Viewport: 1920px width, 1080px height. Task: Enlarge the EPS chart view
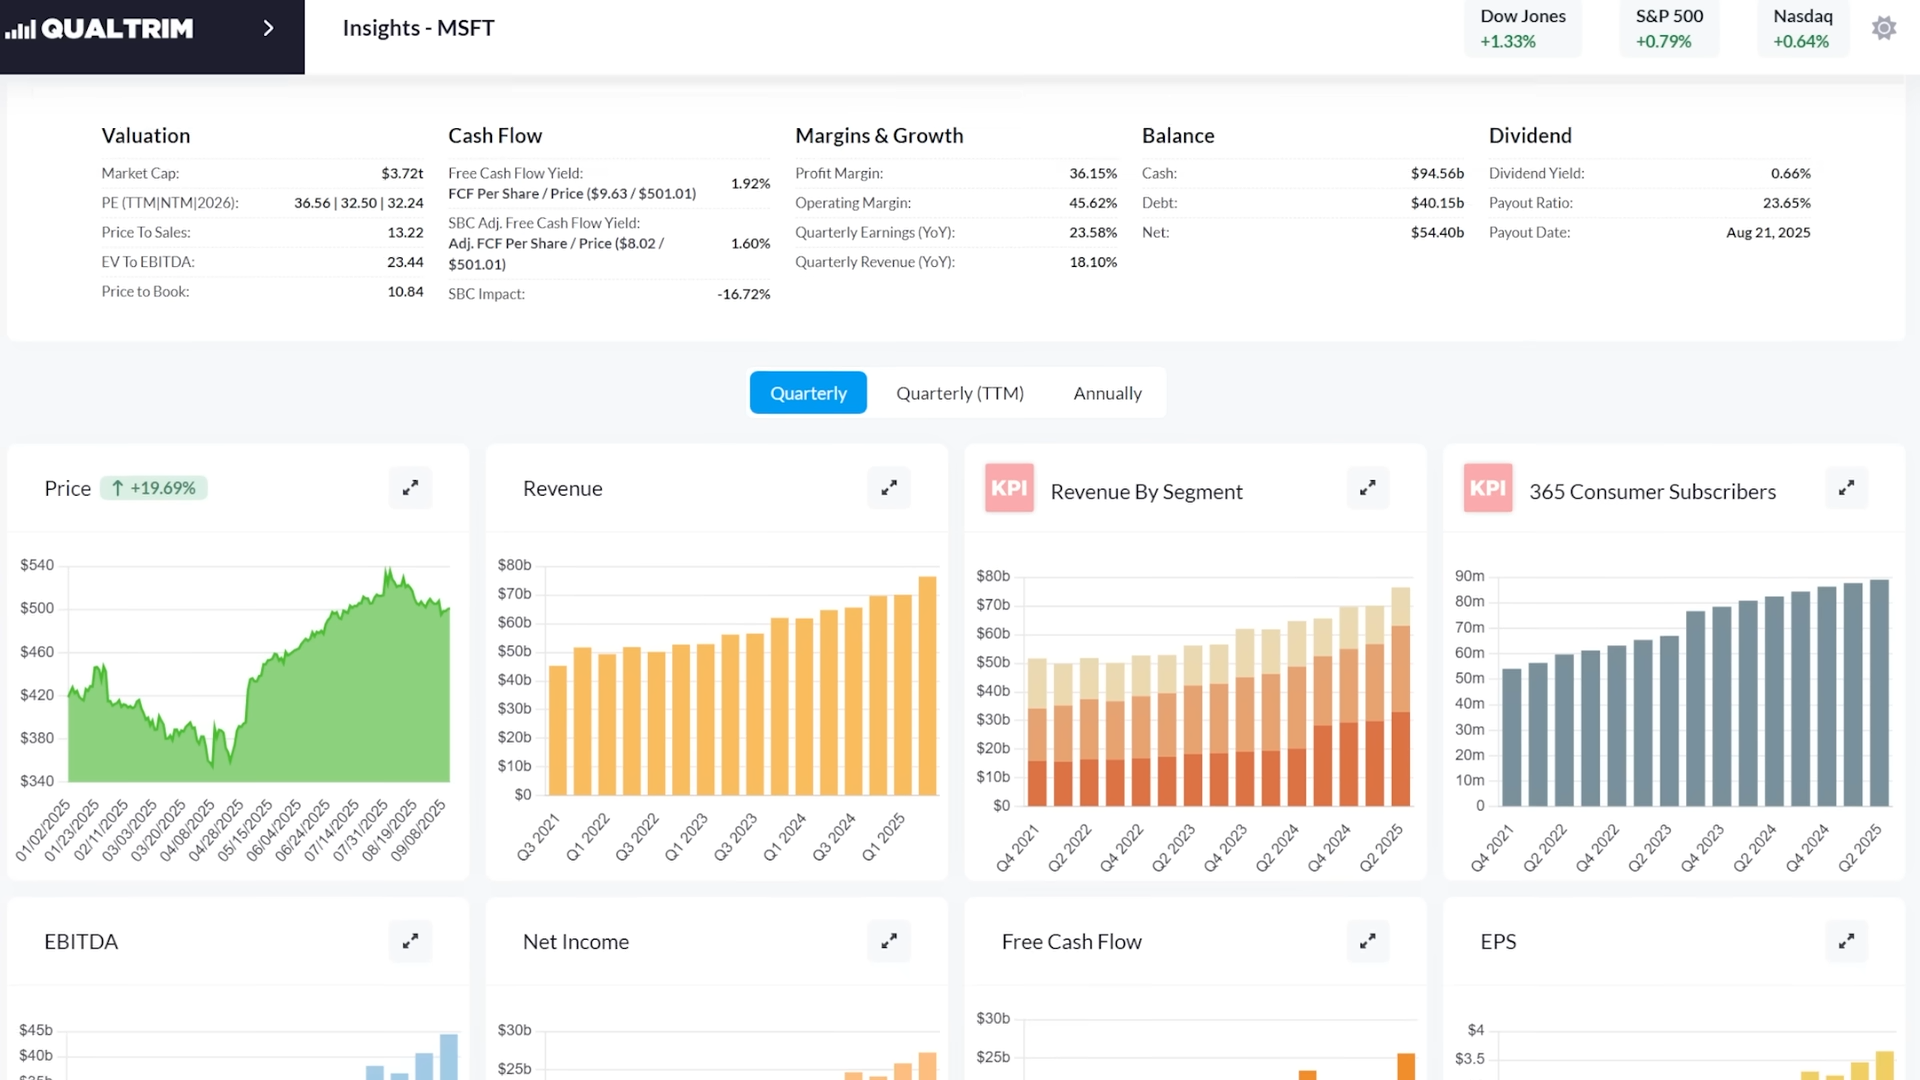(x=1846, y=941)
